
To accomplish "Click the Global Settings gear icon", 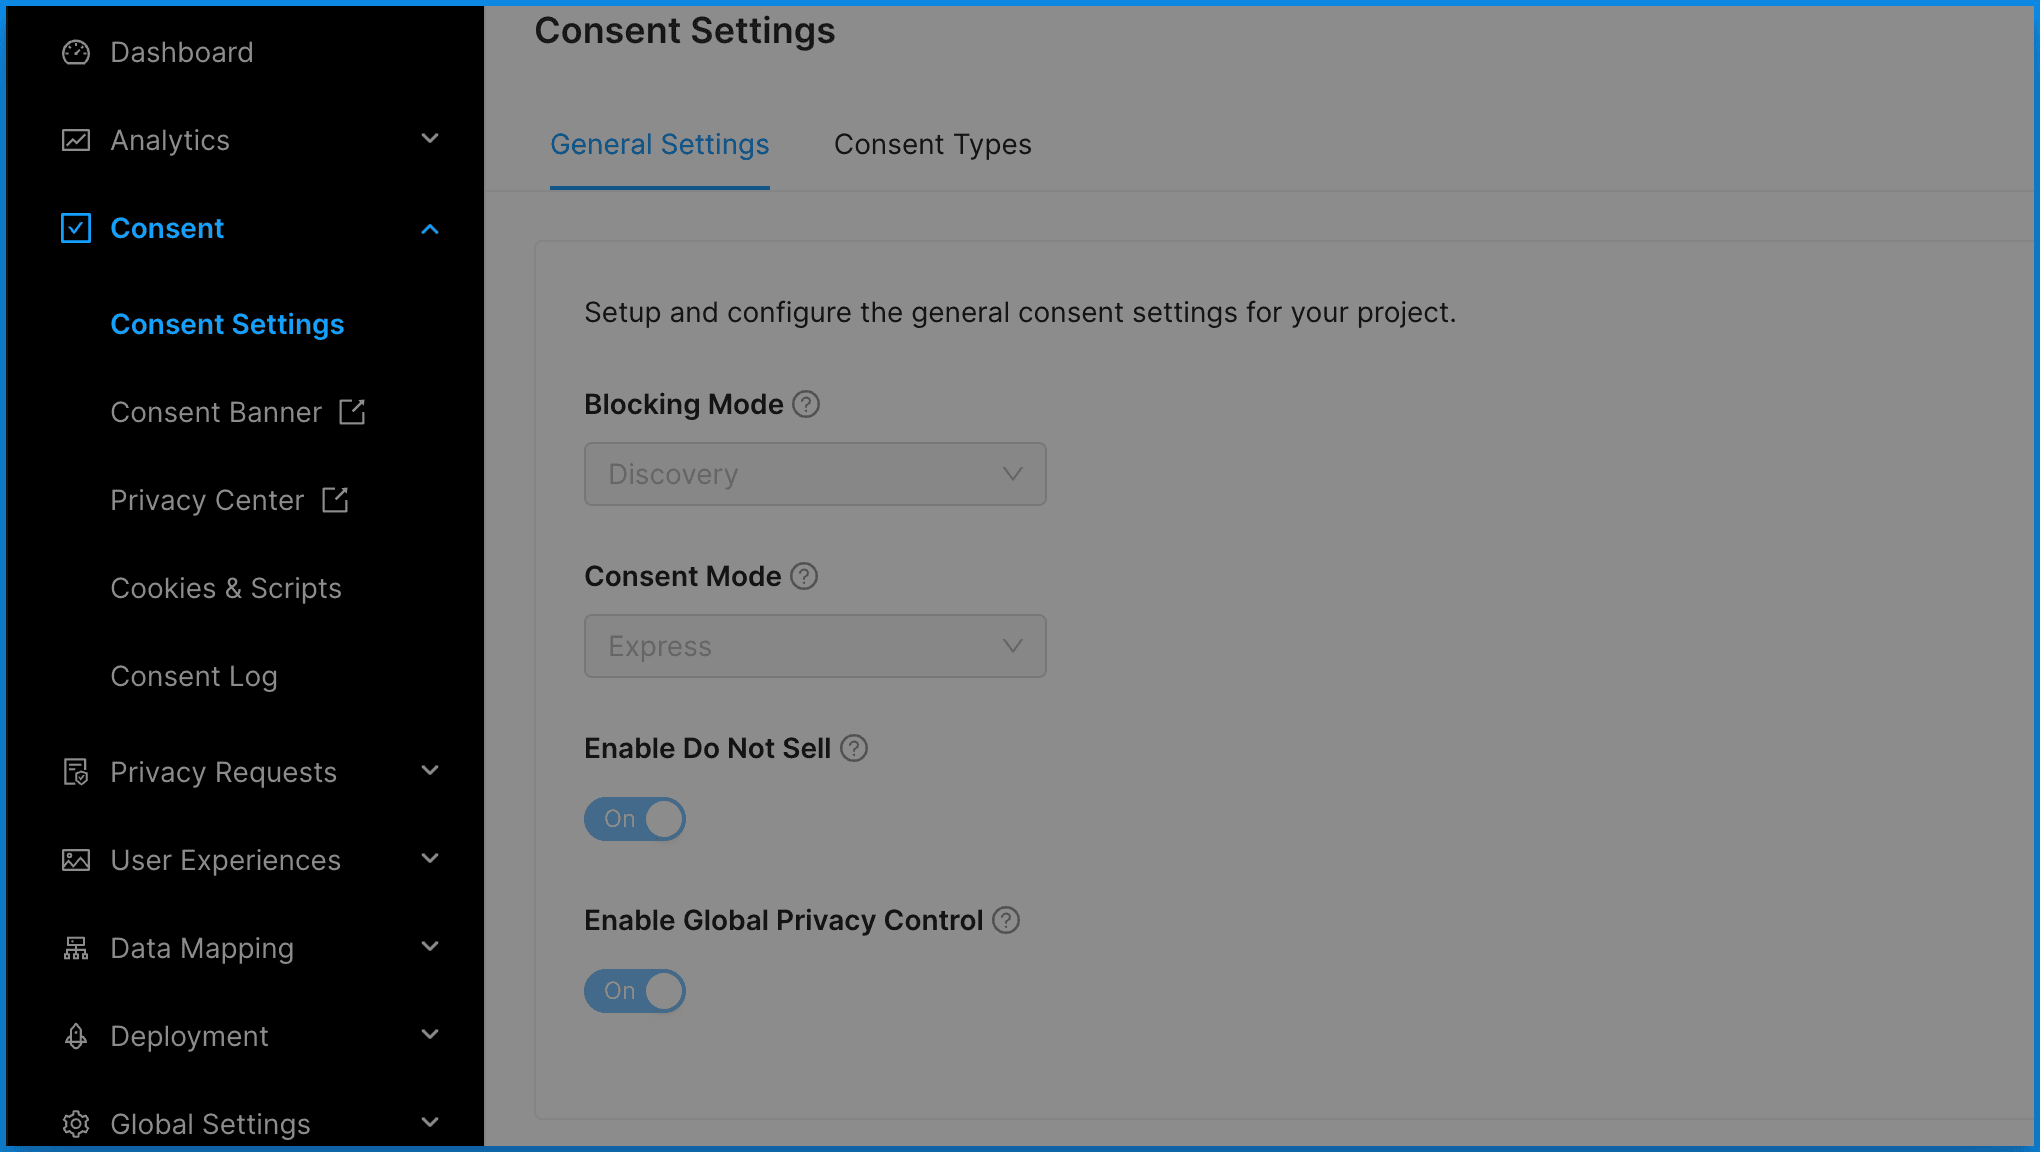I will click(76, 1124).
